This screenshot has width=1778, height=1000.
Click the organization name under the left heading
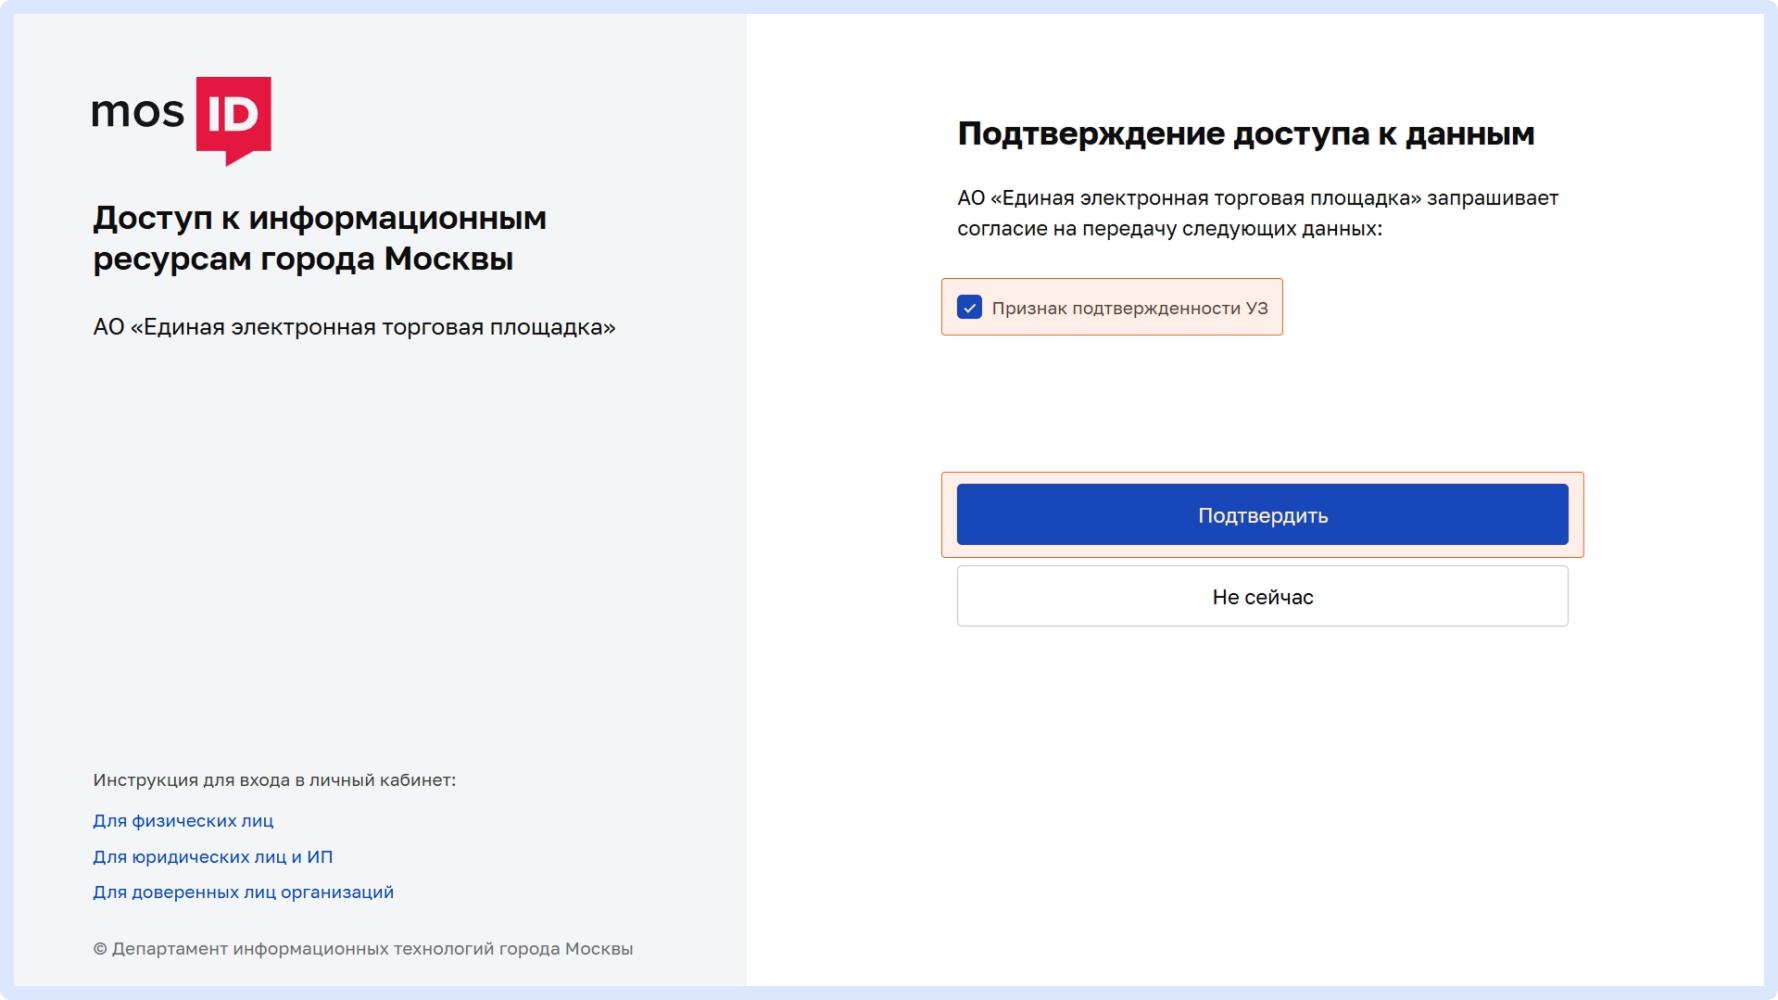(x=354, y=328)
